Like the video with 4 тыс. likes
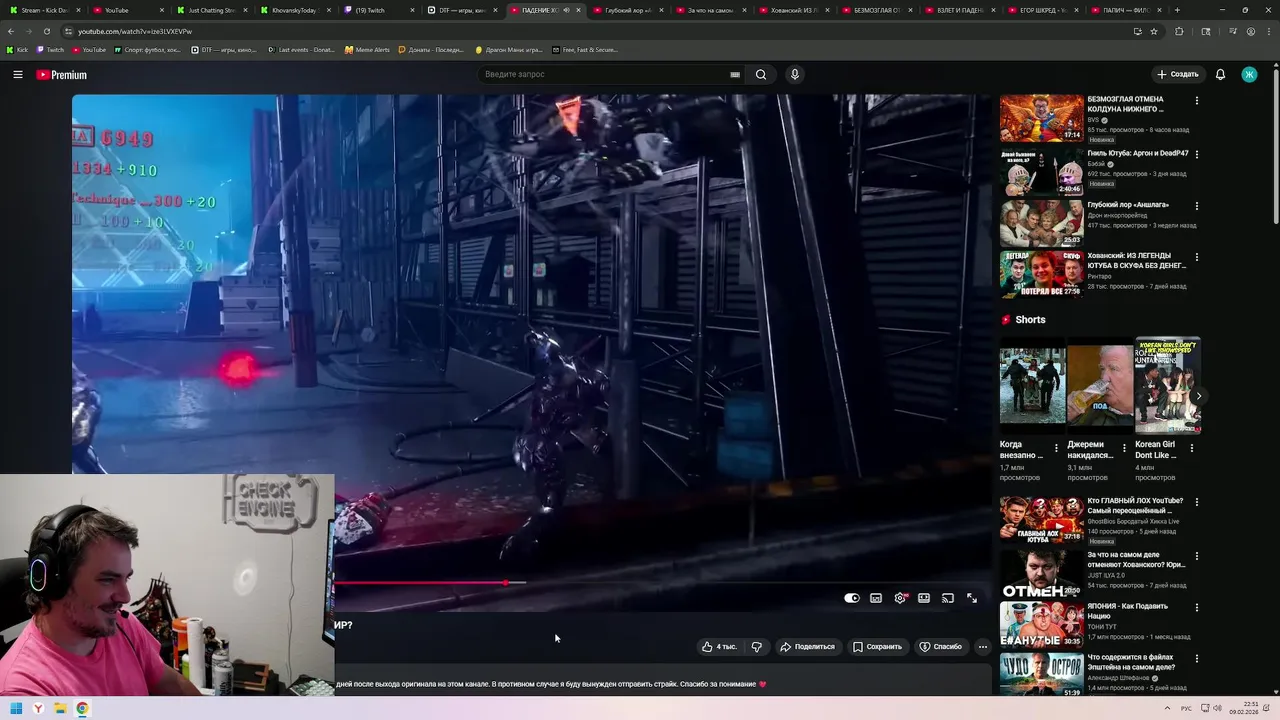1280x720 pixels. [719, 646]
